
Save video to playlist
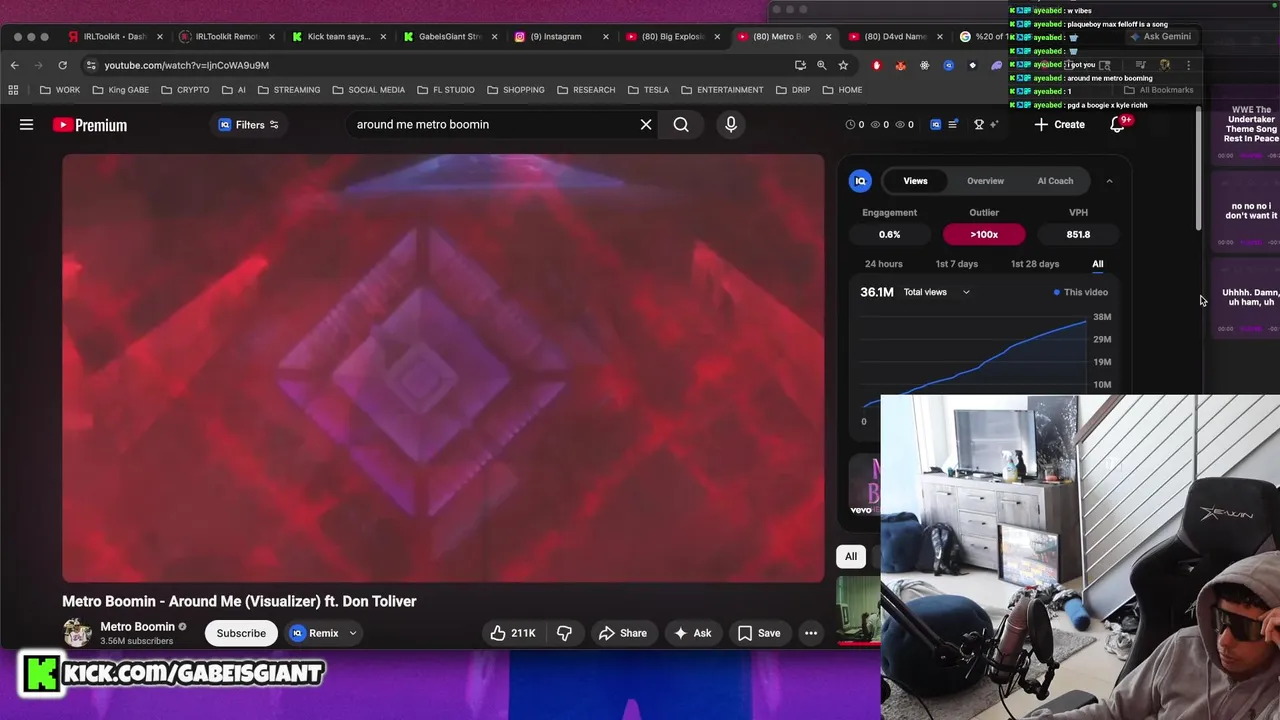(758, 633)
